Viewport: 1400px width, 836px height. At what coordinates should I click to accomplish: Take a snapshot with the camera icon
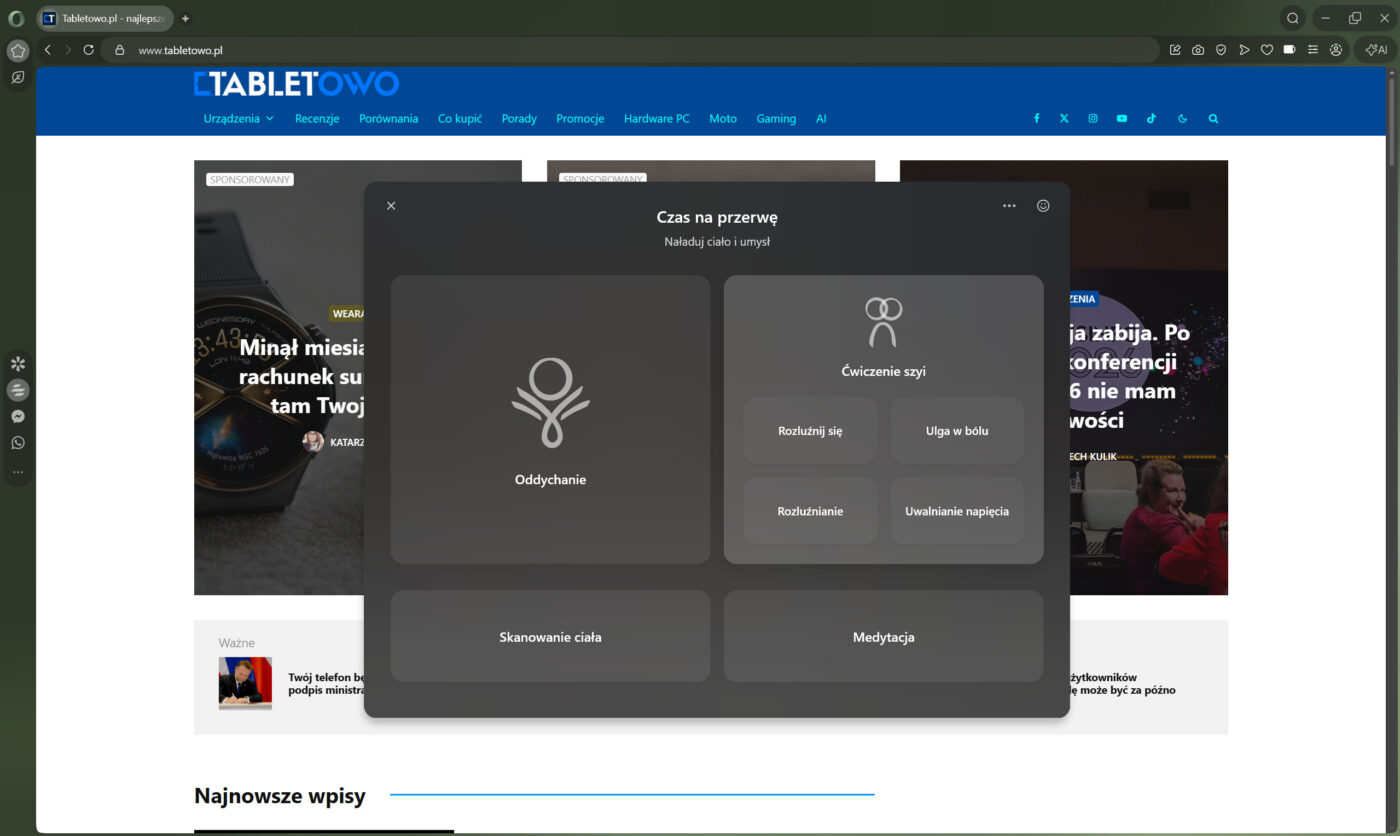(1198, 50)
